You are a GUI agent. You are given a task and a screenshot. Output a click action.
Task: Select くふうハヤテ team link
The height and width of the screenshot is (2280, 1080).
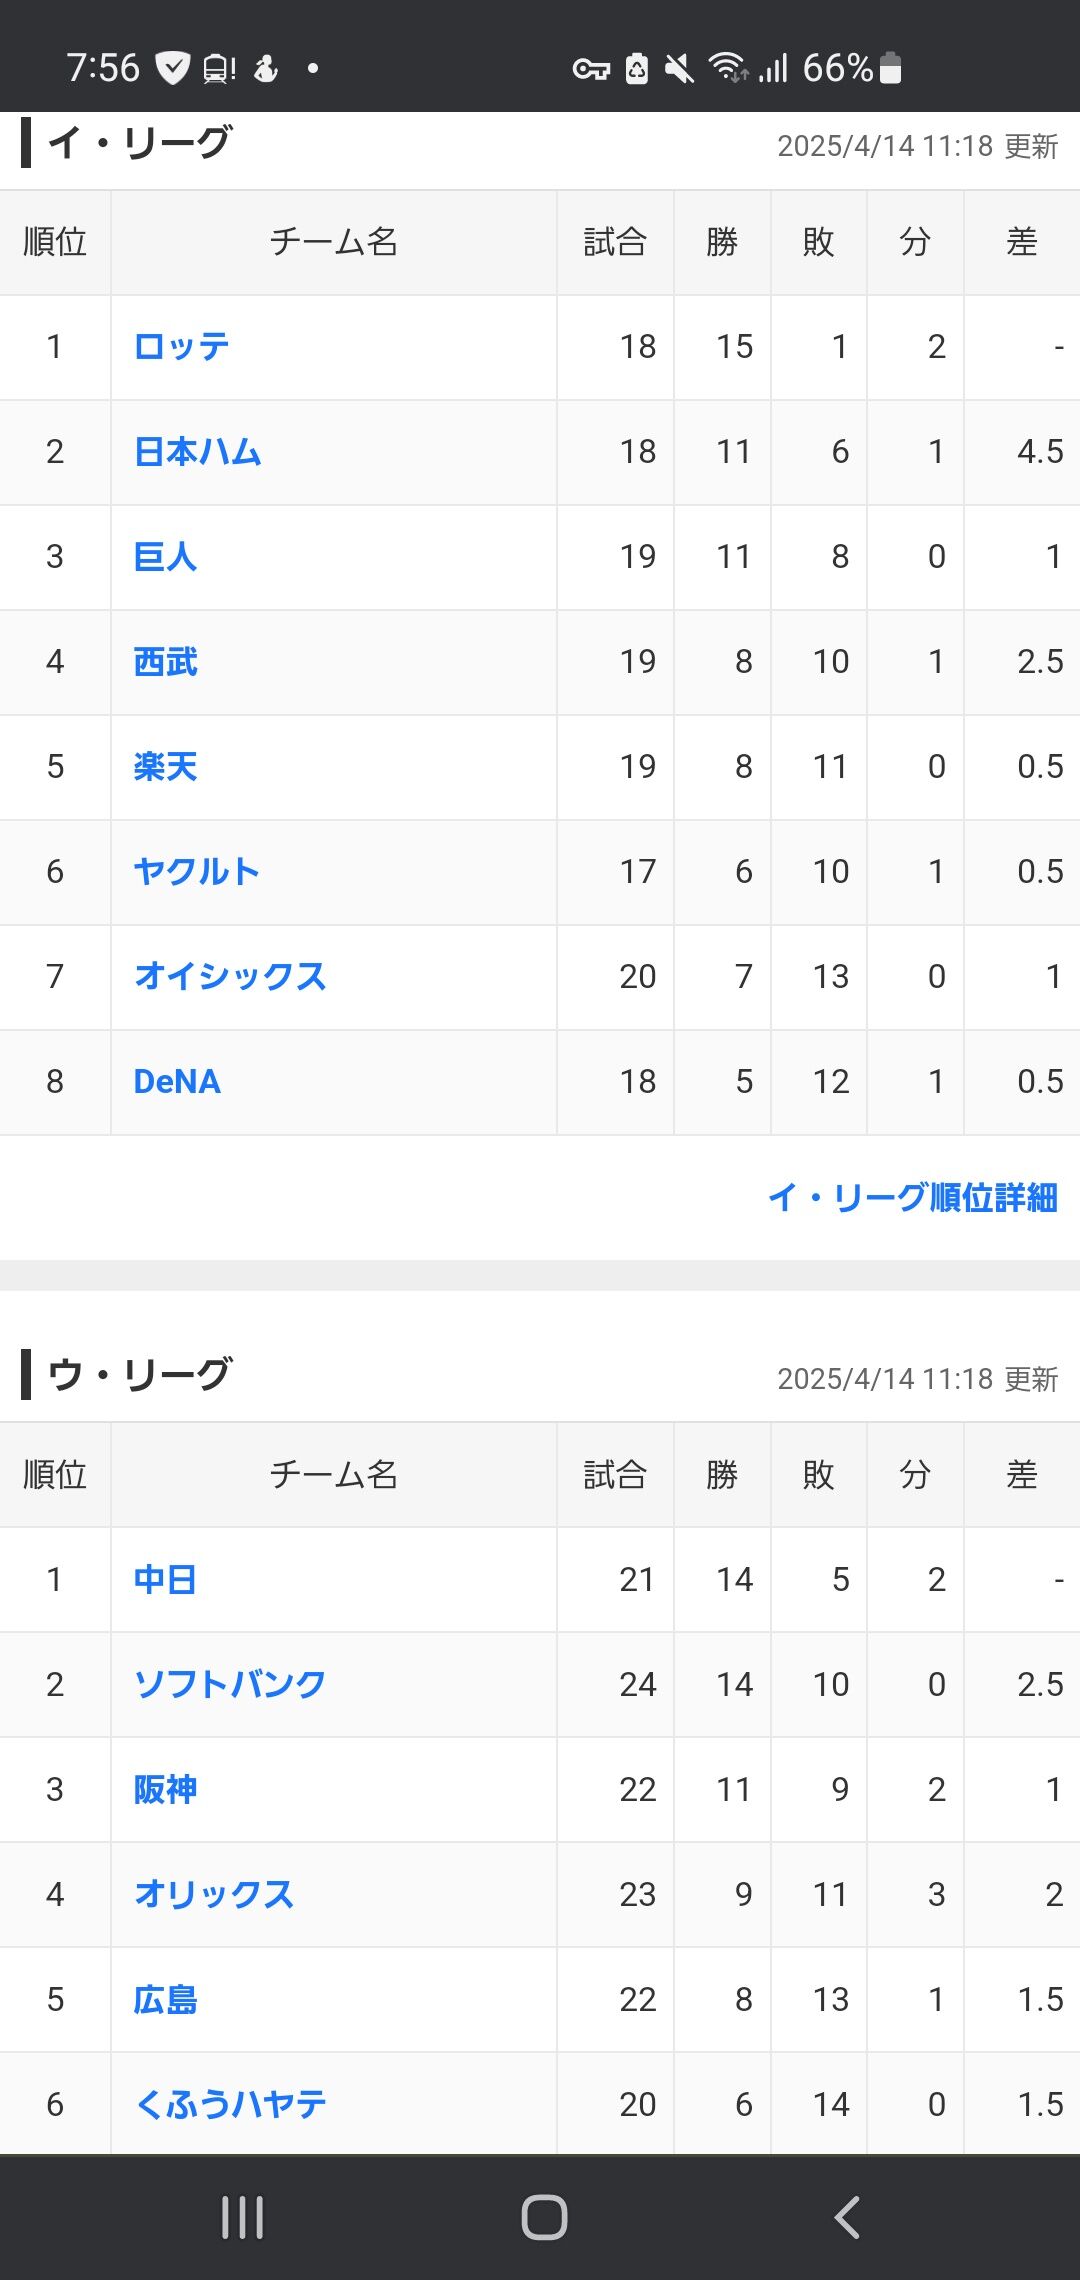(230, 2104)
